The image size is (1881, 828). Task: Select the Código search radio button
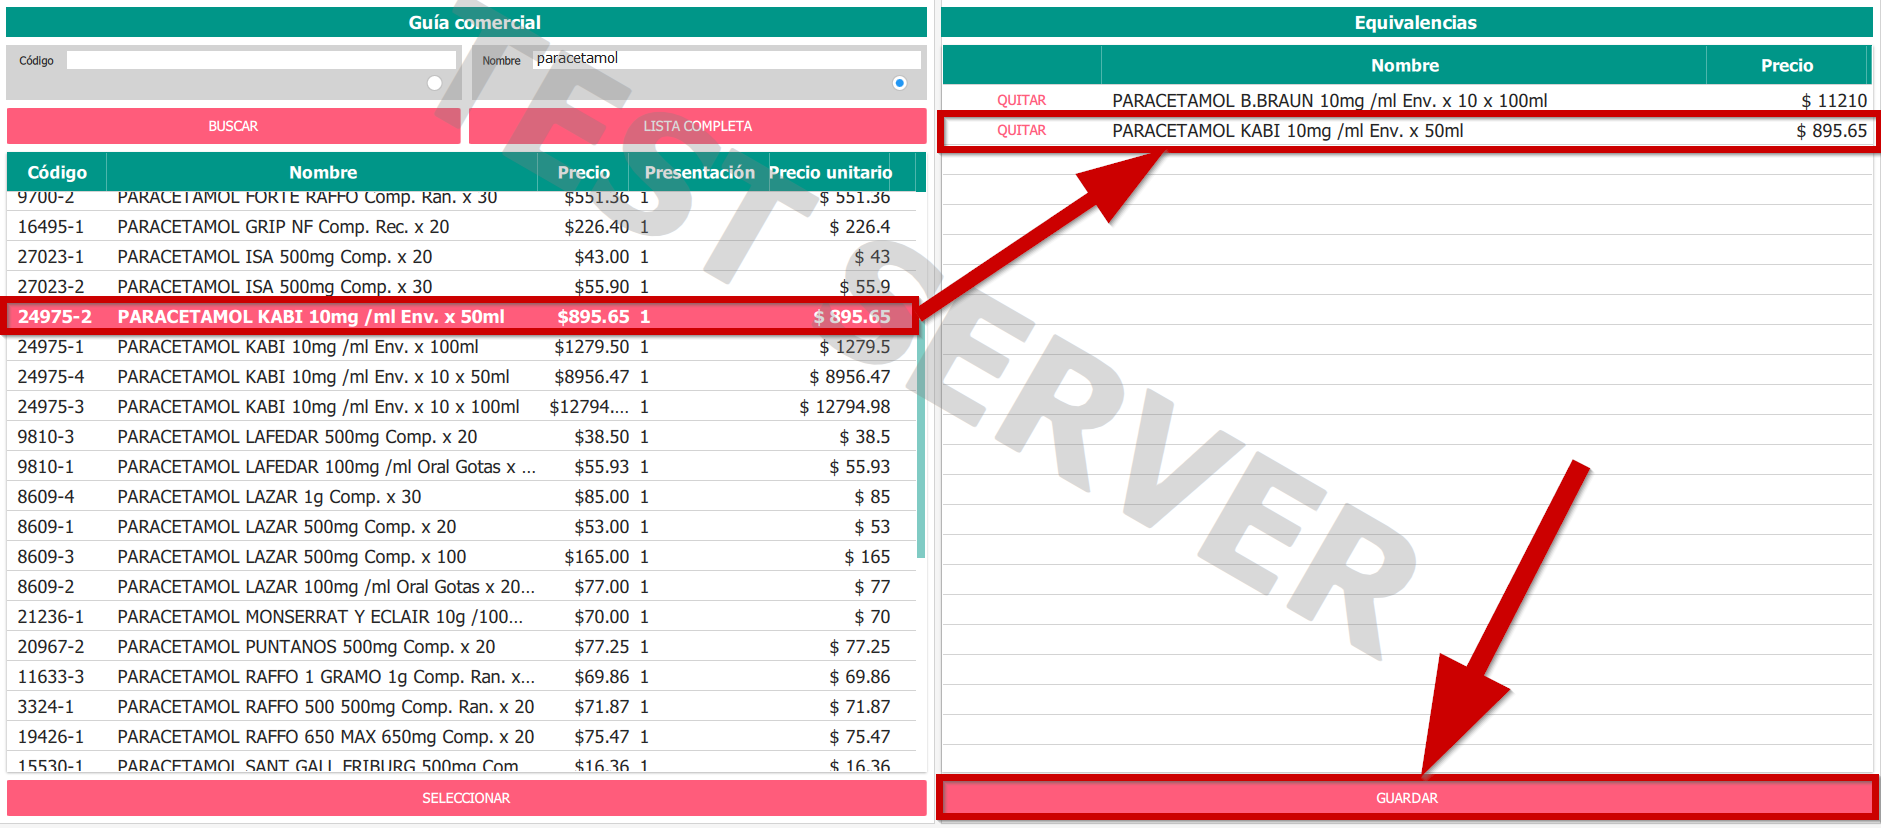pos(434,83)
